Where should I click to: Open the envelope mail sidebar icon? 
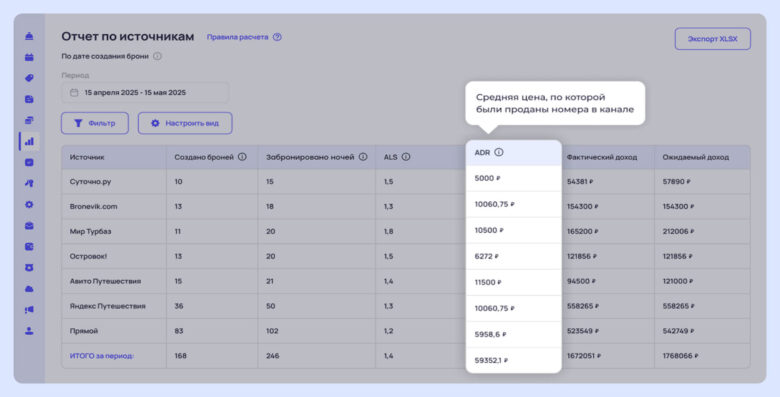tap(29, 225)
